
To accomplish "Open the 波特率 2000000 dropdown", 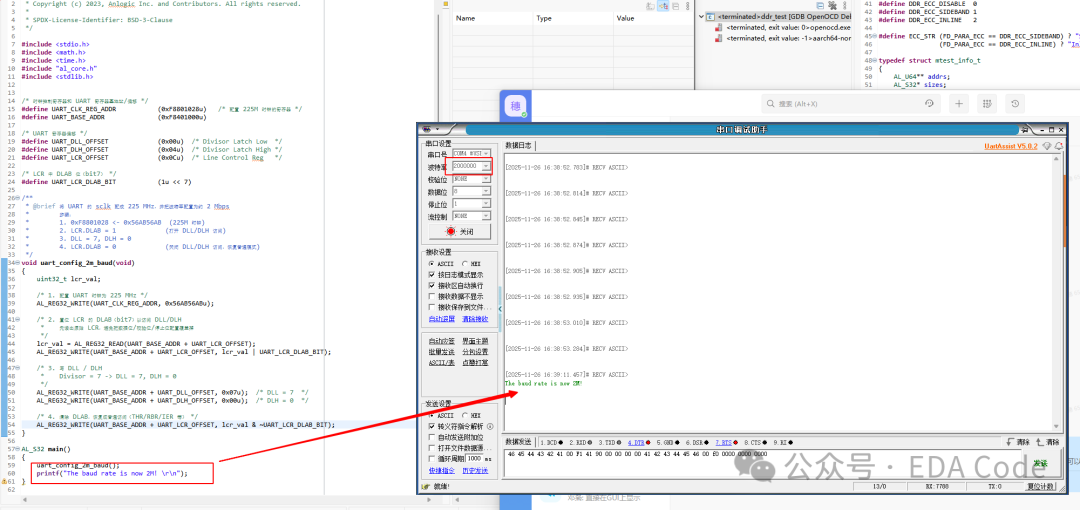I will (x=488, y=166).
